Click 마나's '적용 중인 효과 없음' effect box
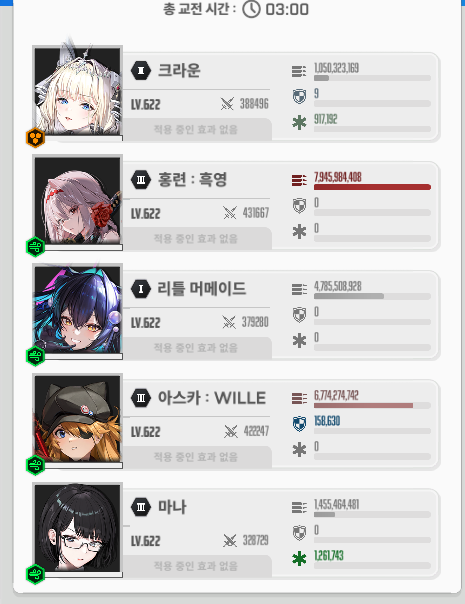Screen dimensions: 465x604 tap(196, 566)
